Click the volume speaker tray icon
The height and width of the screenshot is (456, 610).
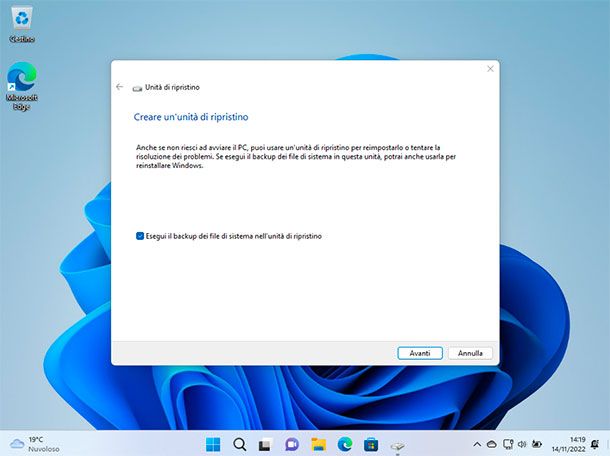522,444
